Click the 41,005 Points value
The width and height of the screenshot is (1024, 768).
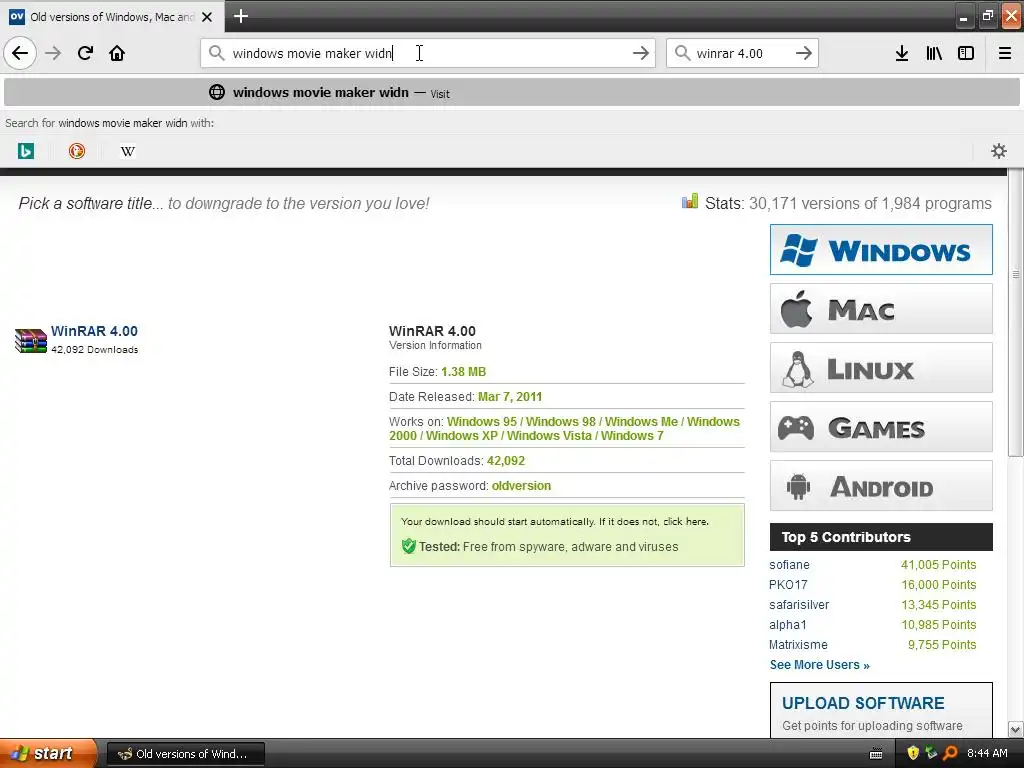coord(938,565)
